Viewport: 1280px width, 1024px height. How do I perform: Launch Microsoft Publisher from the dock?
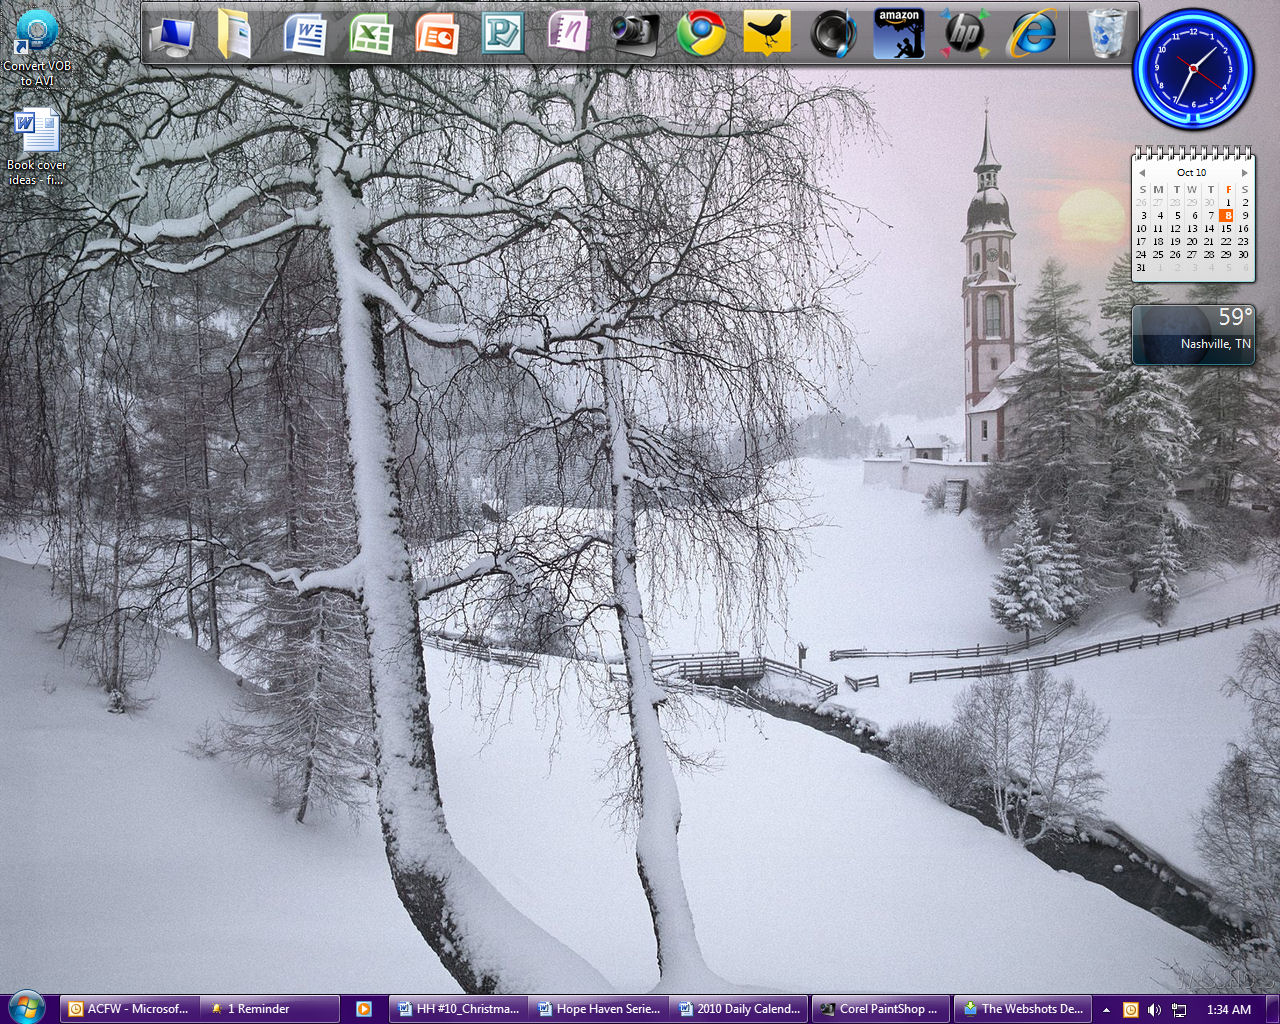coord(502,35)
